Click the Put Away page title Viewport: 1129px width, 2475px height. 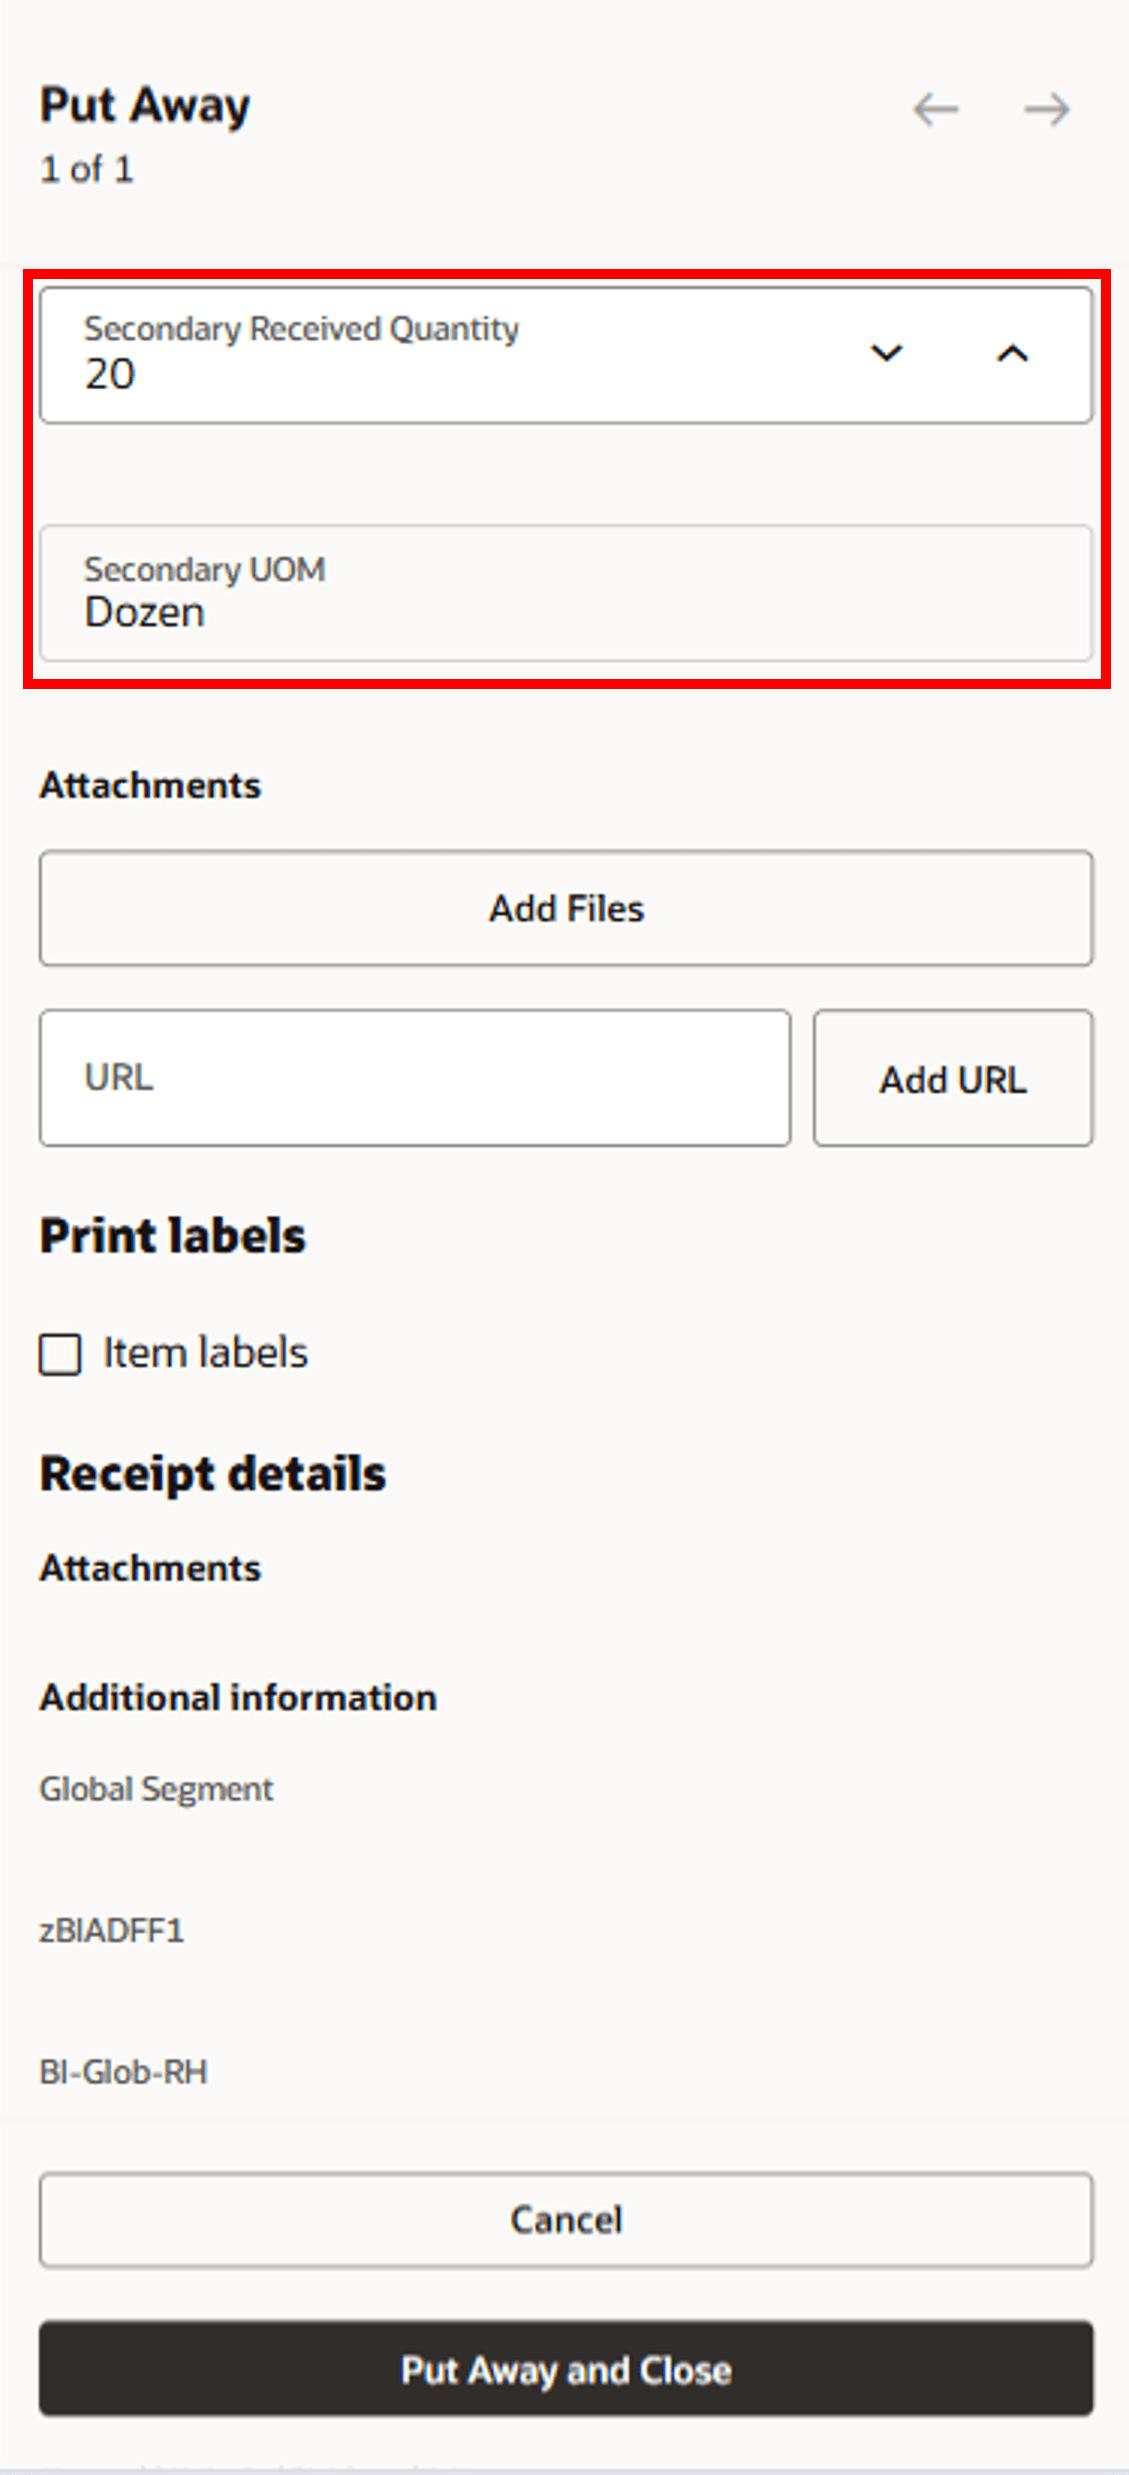(x=144, y=104)
